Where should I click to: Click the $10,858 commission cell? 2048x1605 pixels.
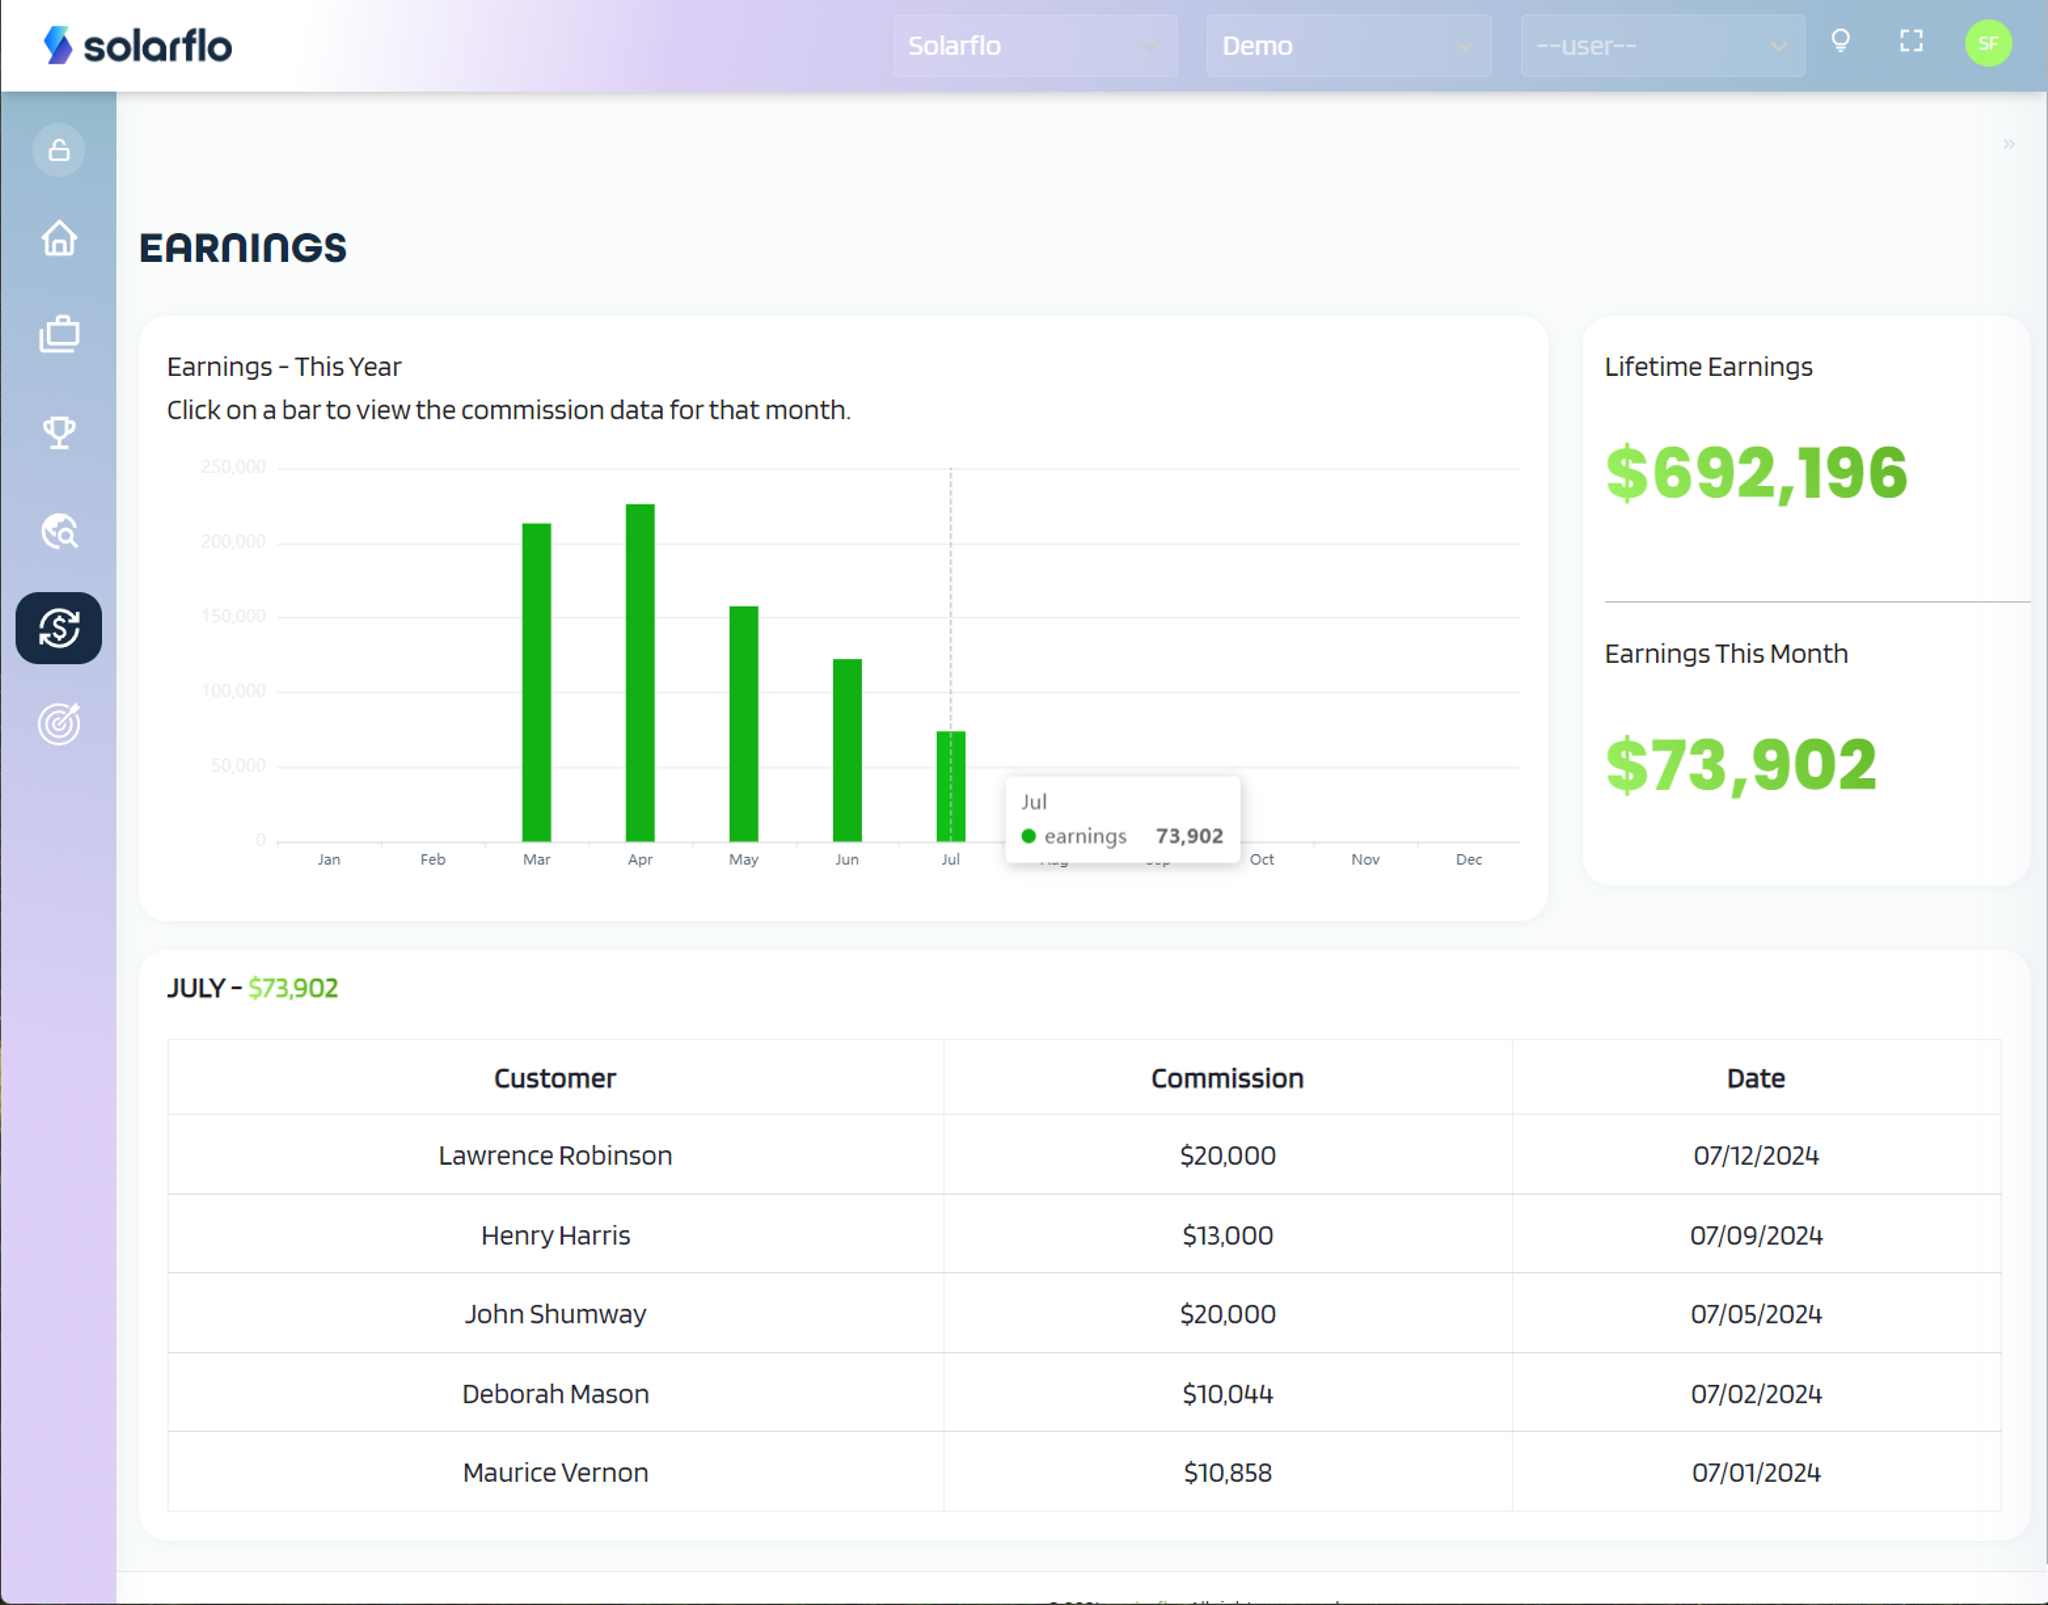(x=1227, y=1472)
